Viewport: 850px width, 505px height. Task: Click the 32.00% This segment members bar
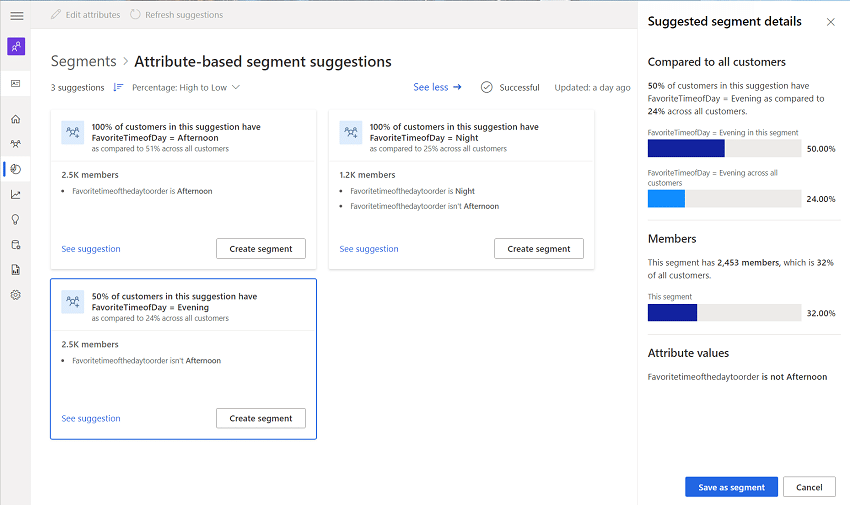coord(724,313)
